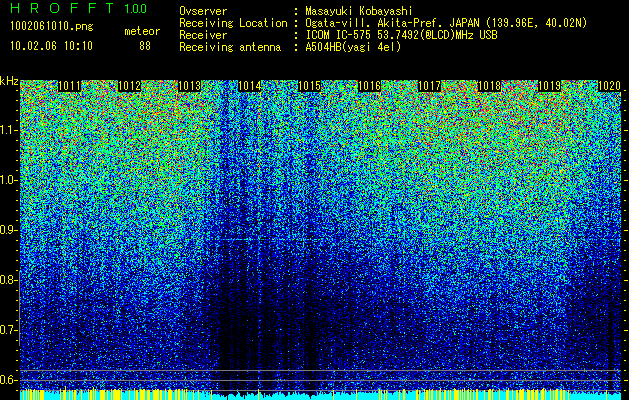
Task: Click the 0.8 frequency axis label
Action: (9, 280)
